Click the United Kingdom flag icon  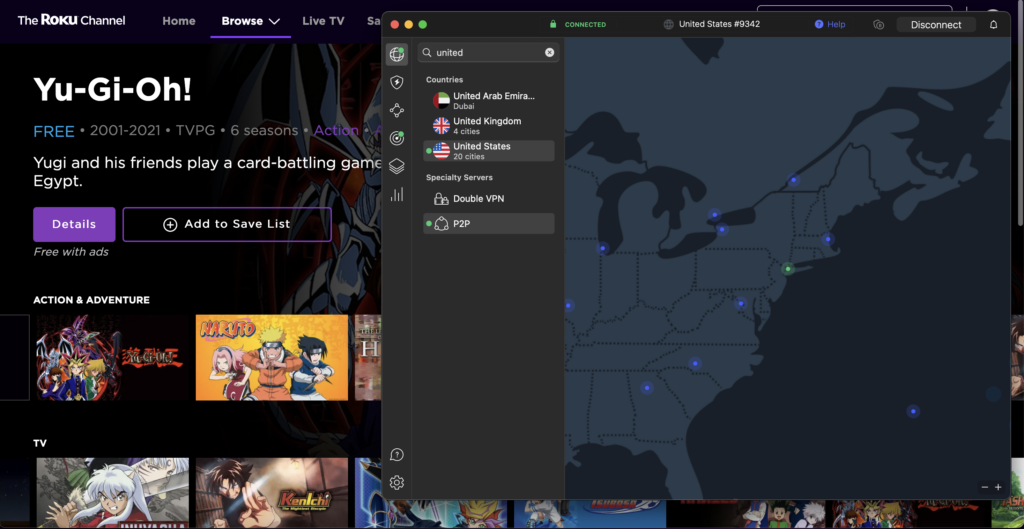pyautogui.click(x=441, y=125)
